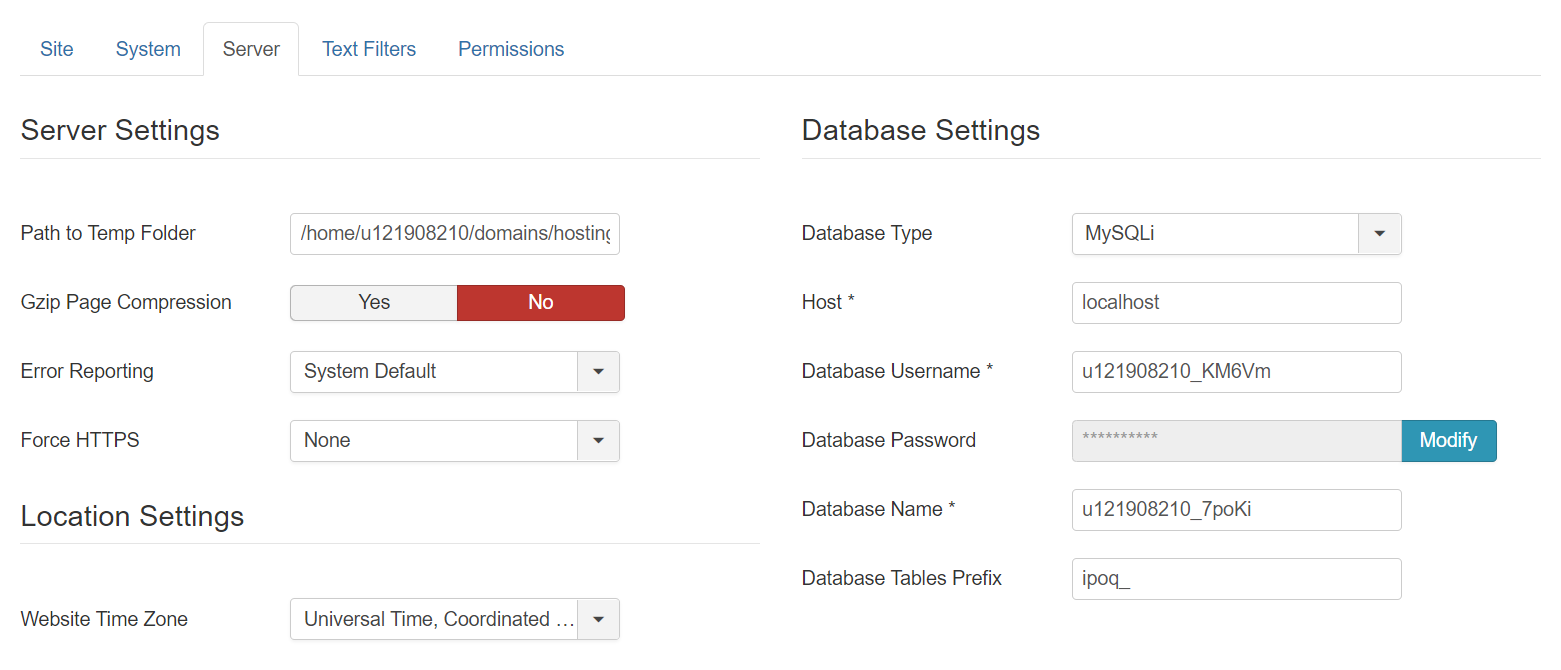Switch to the Site tab
1561x670 pixels.
(x=57, y=49)
